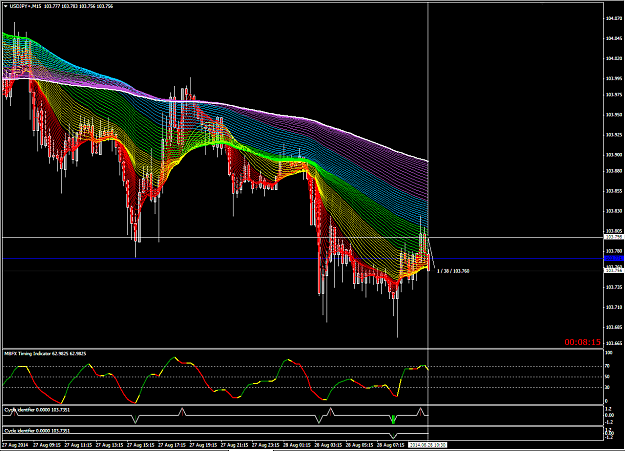The height and width of the screenshot is (451, 625).
Task: Click '27 Aug 19:15' on the time axis
Action: point(203,445)
